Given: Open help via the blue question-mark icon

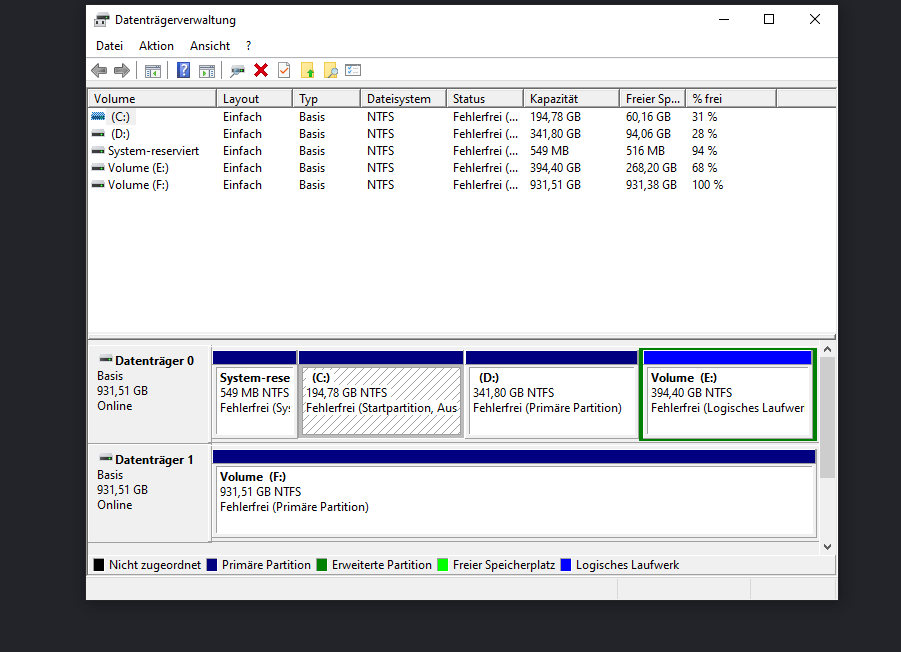Looking at the screenshot, I should 183,71.
